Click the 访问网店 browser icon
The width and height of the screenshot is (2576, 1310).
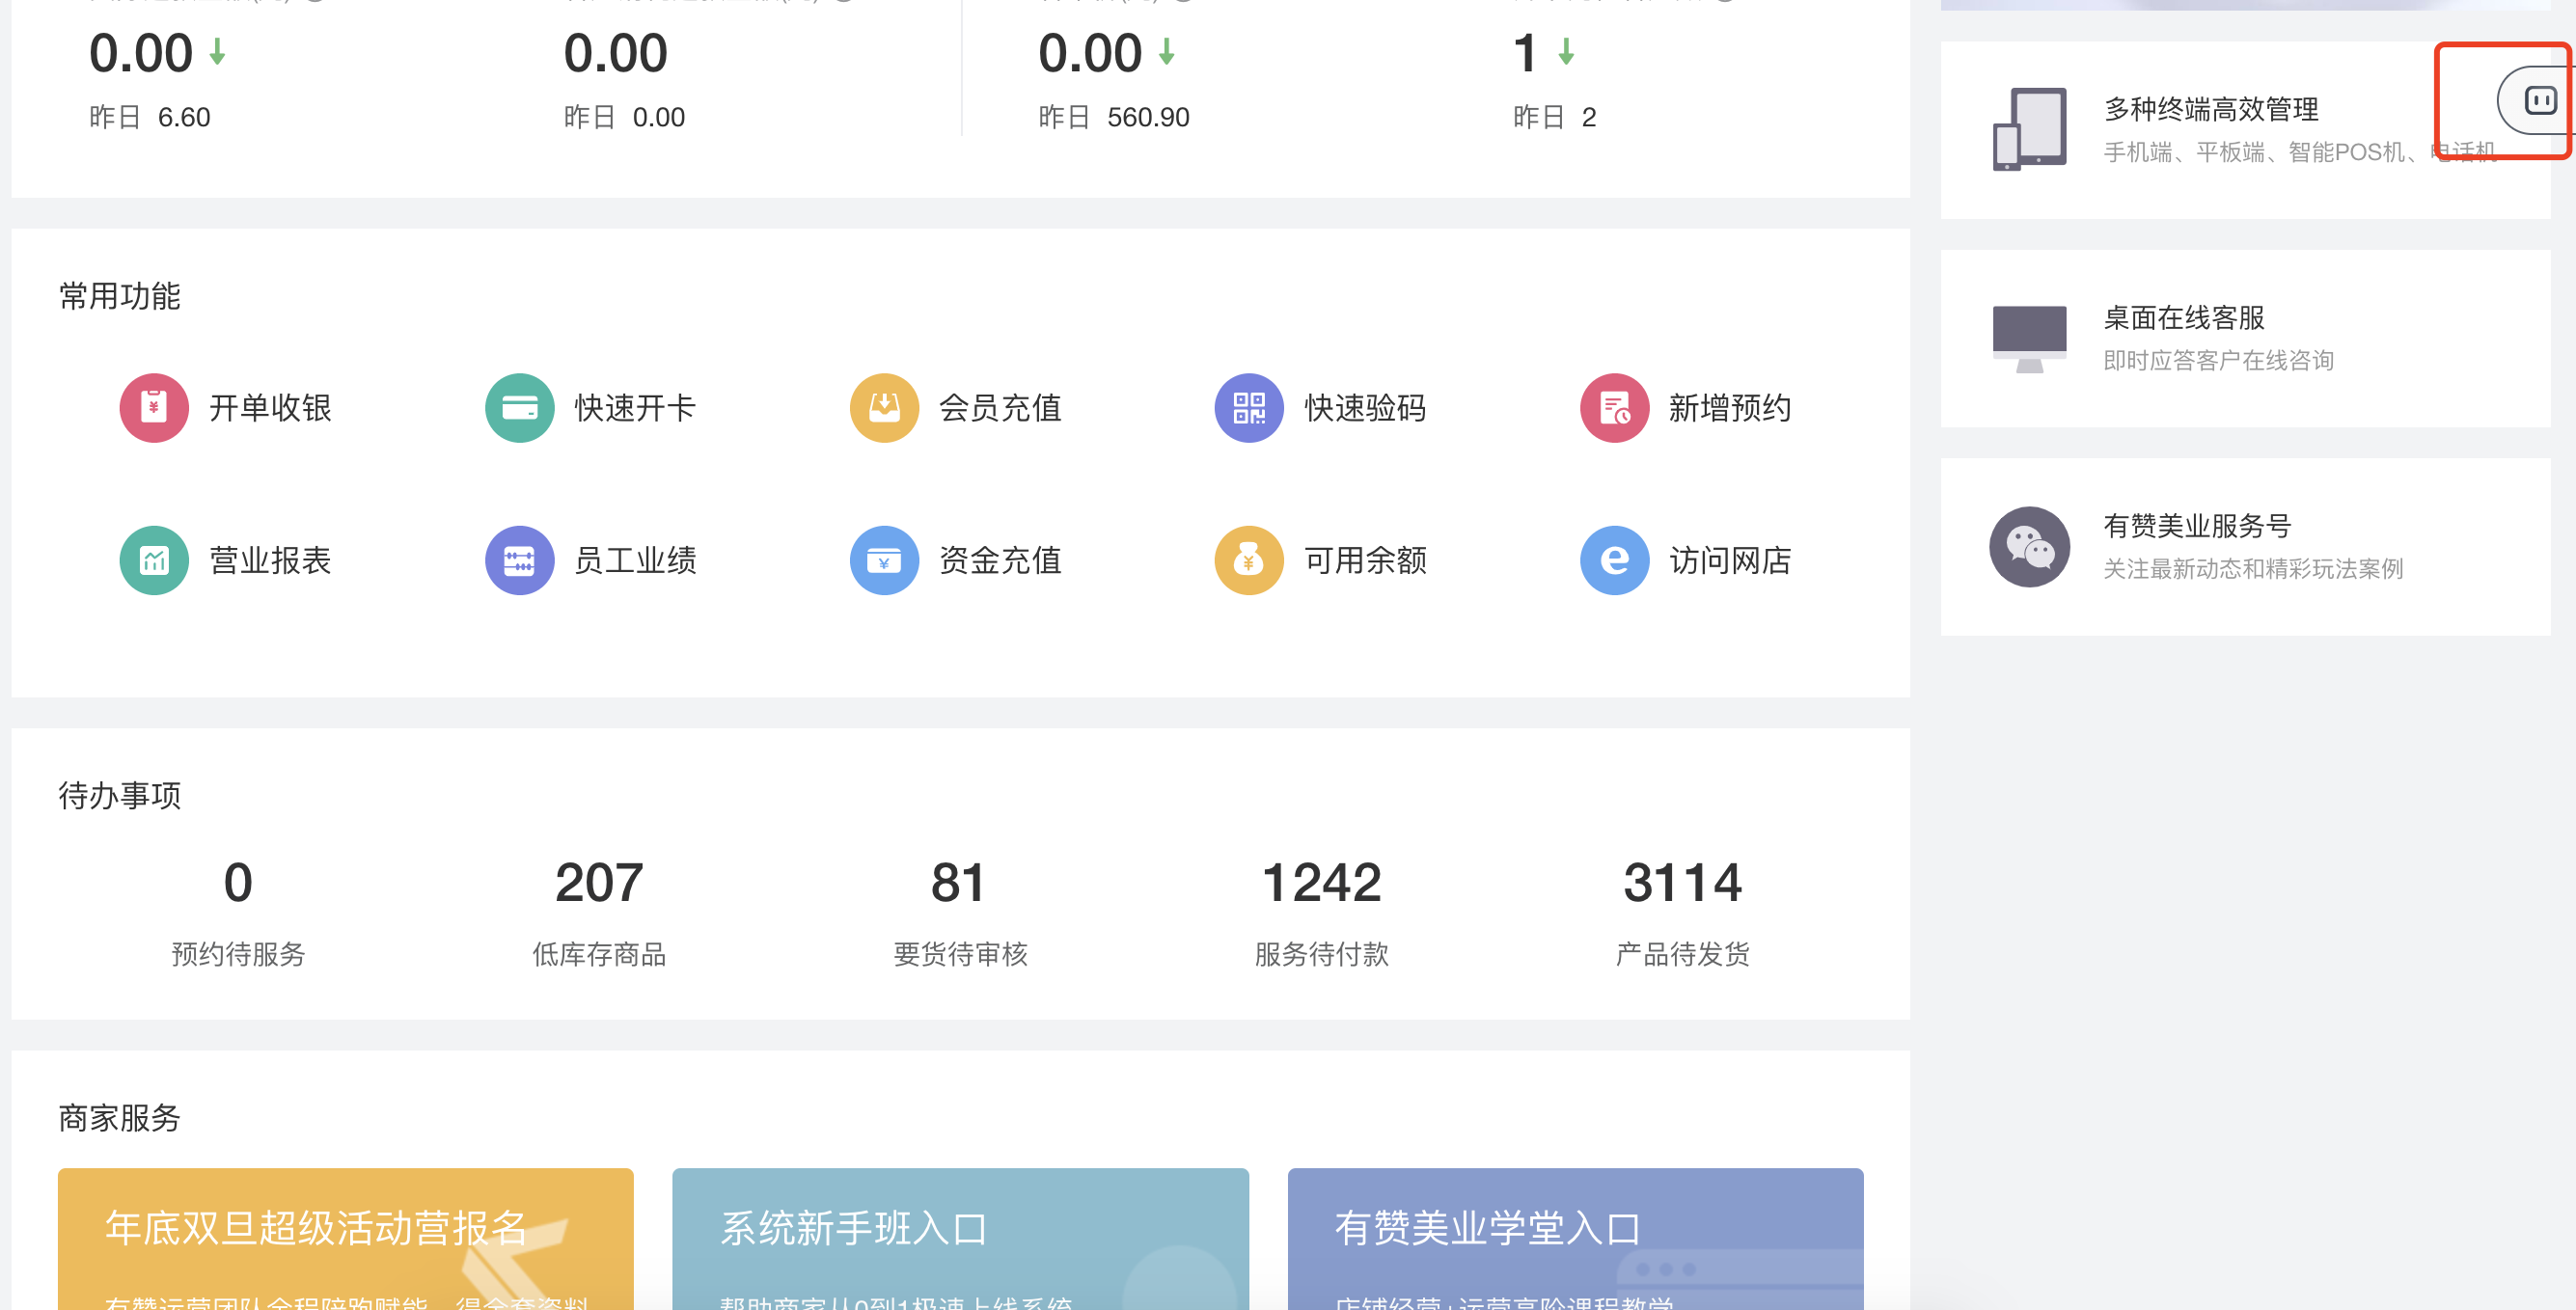(x=1614, y=560)
